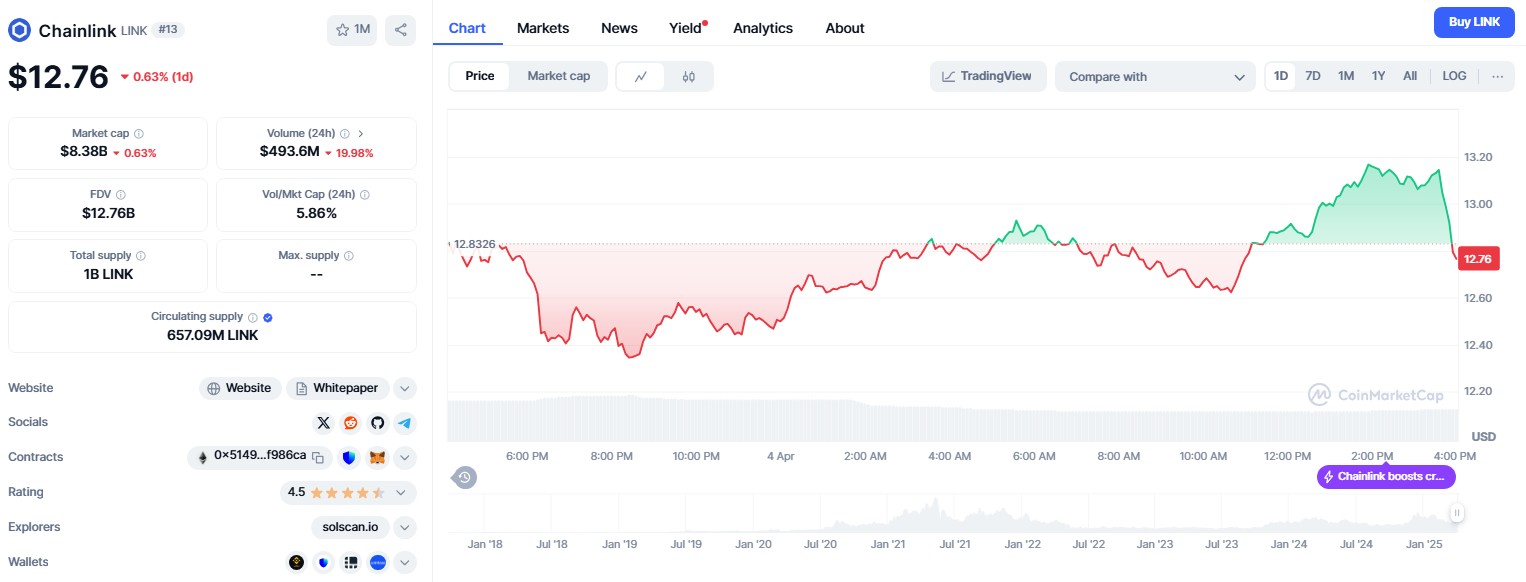
Task: Open Chainlink's Telegram channel
Action: click(404, 422)
